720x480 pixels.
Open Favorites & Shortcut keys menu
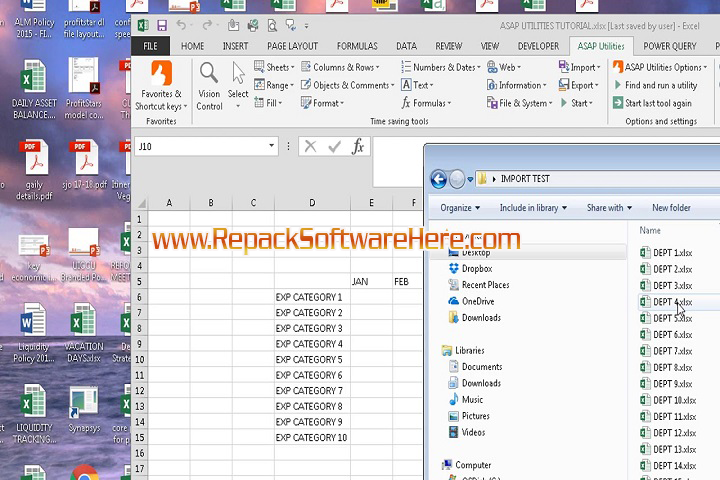(x=161, y=86)
